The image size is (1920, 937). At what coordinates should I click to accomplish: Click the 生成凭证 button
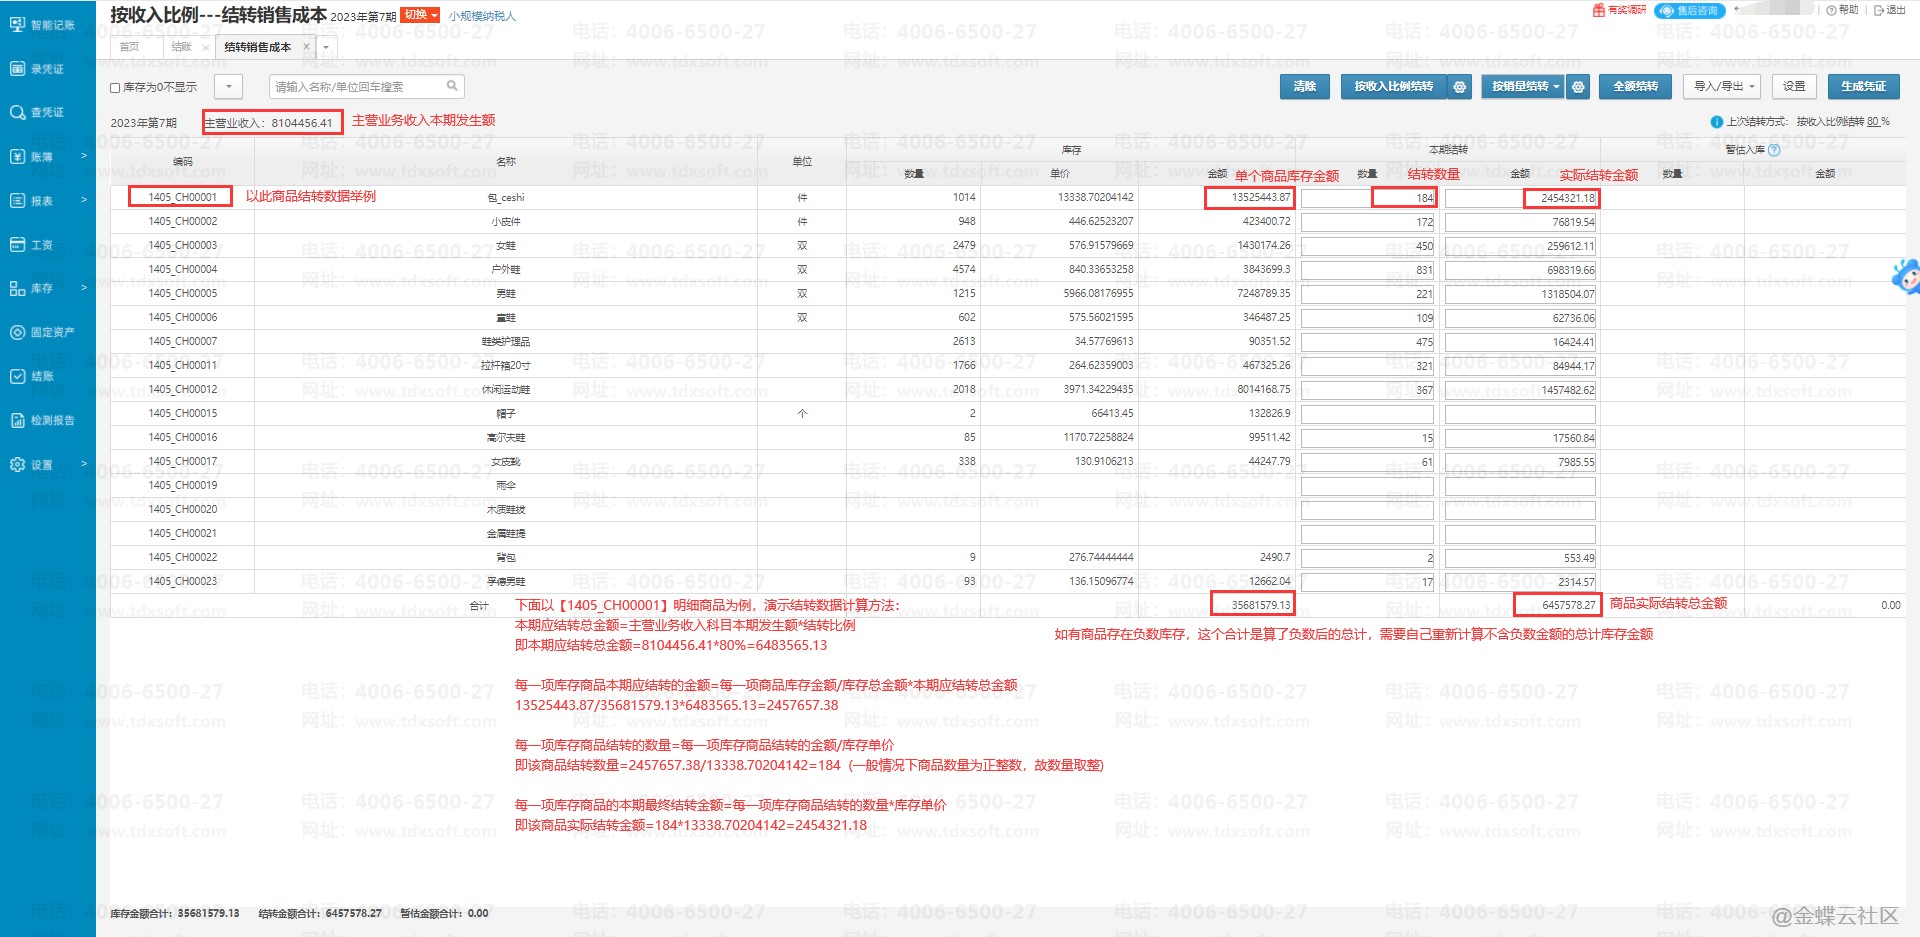(1863, 87)
